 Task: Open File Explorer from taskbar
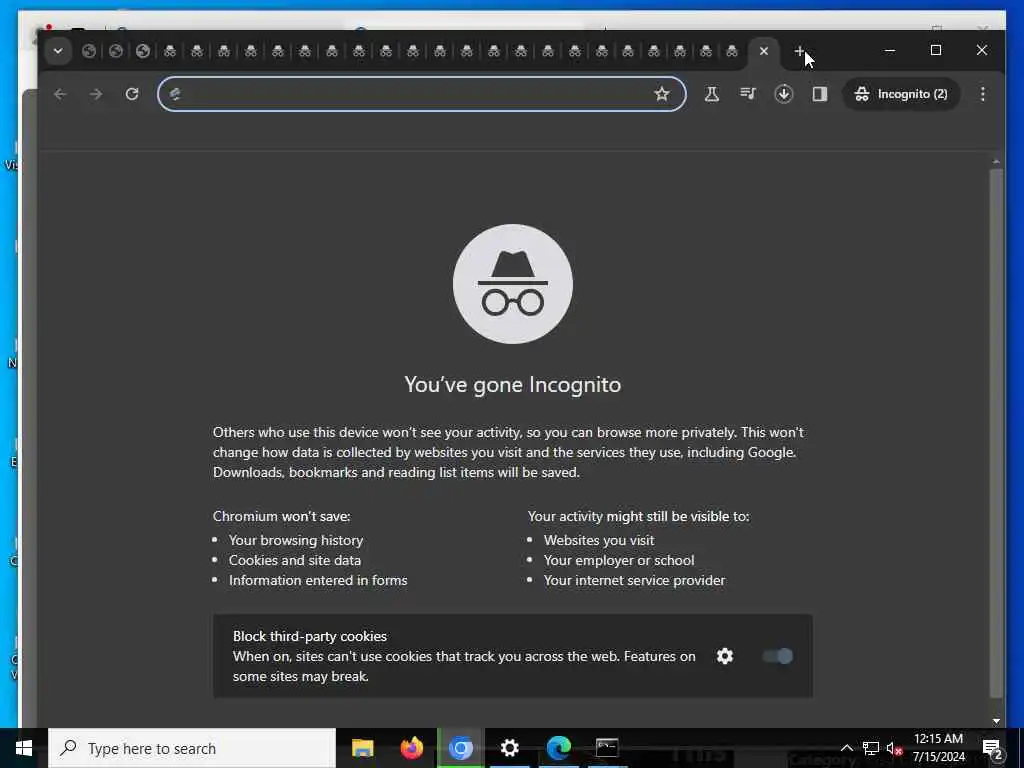pyautogui.click(x=362, y=748)
